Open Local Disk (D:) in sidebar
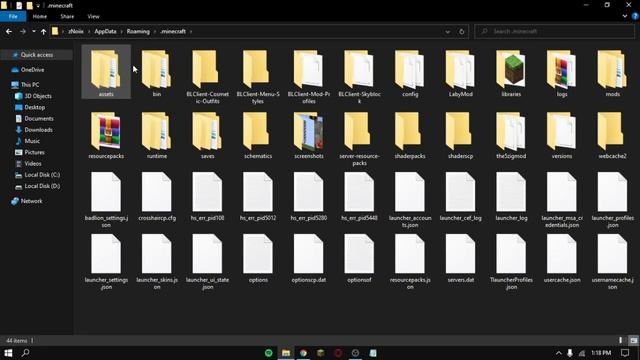 point(42,186)
